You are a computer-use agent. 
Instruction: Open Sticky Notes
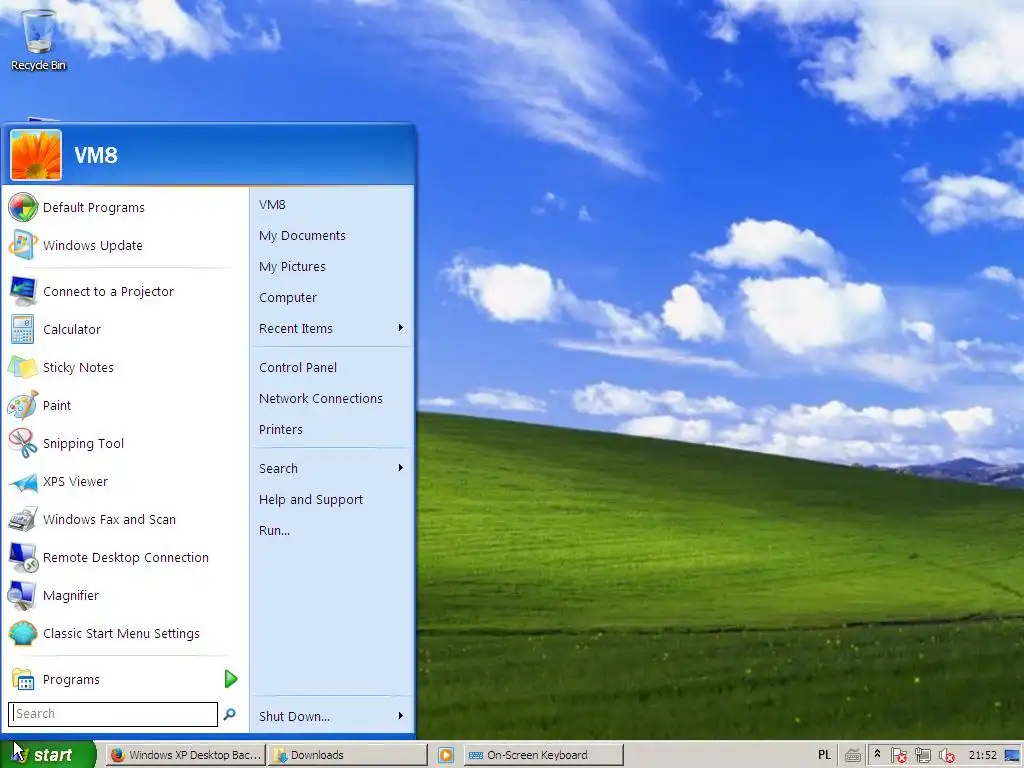(x=124, y=367)
